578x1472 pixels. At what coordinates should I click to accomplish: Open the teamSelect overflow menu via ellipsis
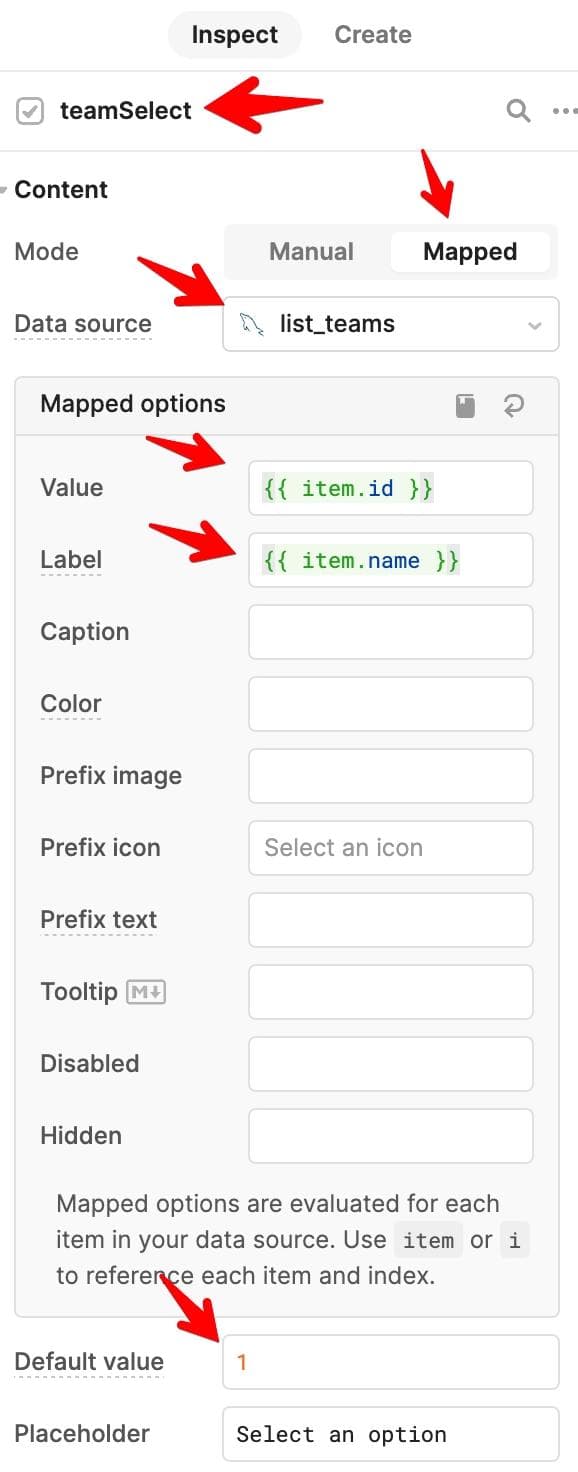[563, 111]
